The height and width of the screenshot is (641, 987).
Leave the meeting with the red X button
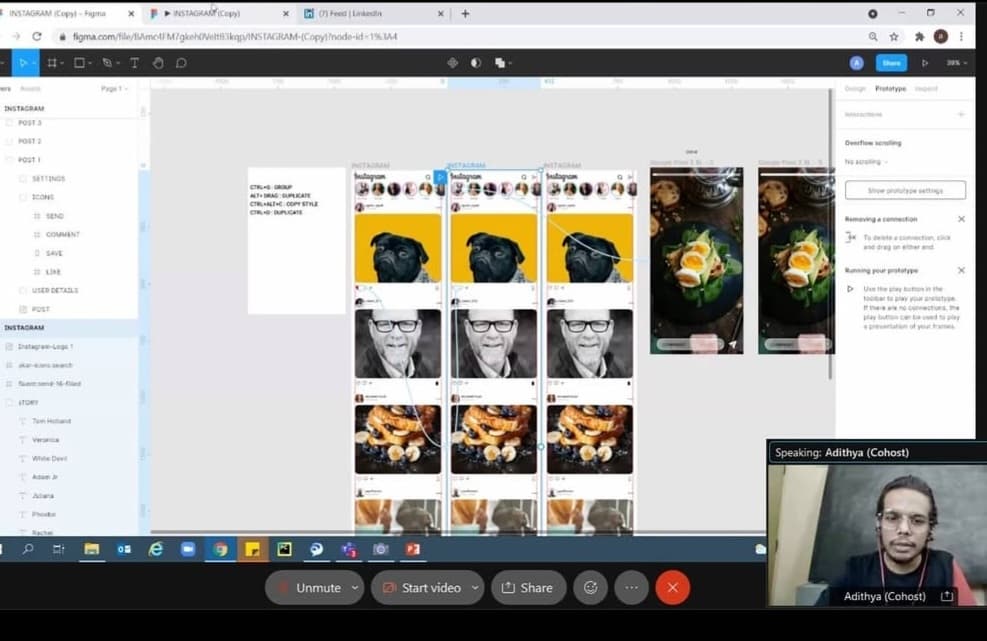(672, 587)
